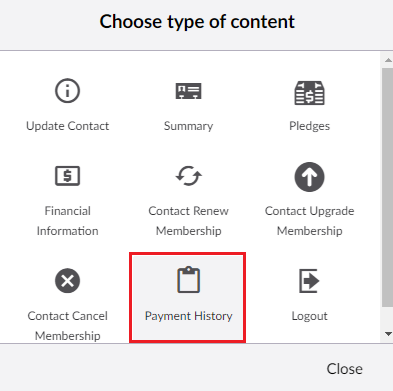Click the vertical scrollbar thumb

coord(387,187)
